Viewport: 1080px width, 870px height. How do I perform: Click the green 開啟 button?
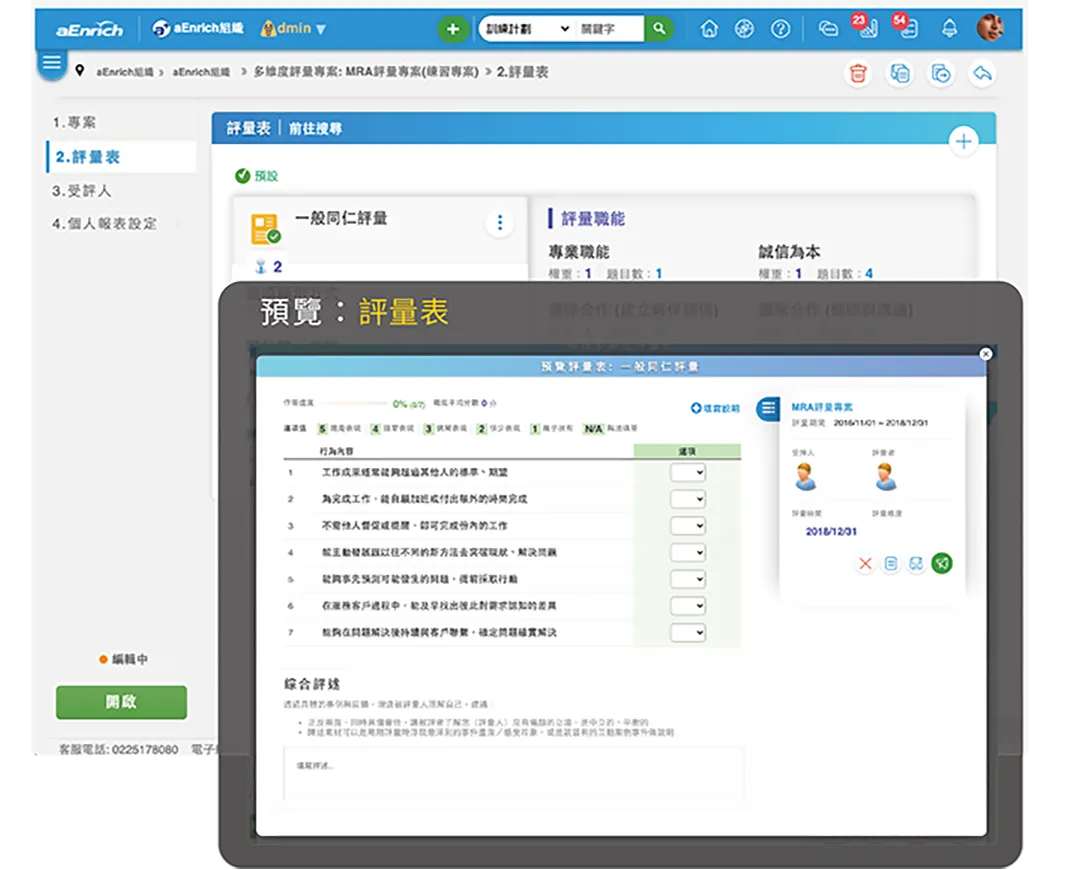tap(121, 702)
